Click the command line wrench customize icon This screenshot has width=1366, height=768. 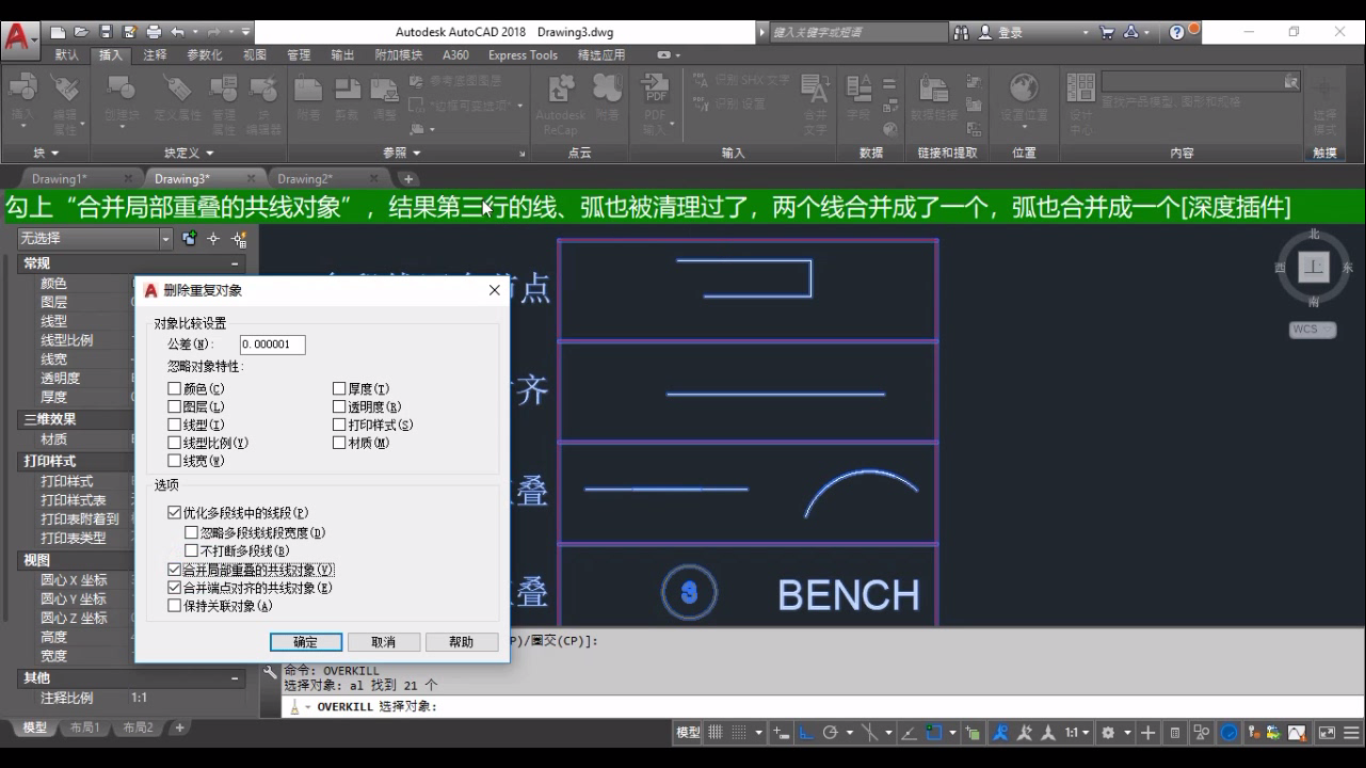[270, 673]
